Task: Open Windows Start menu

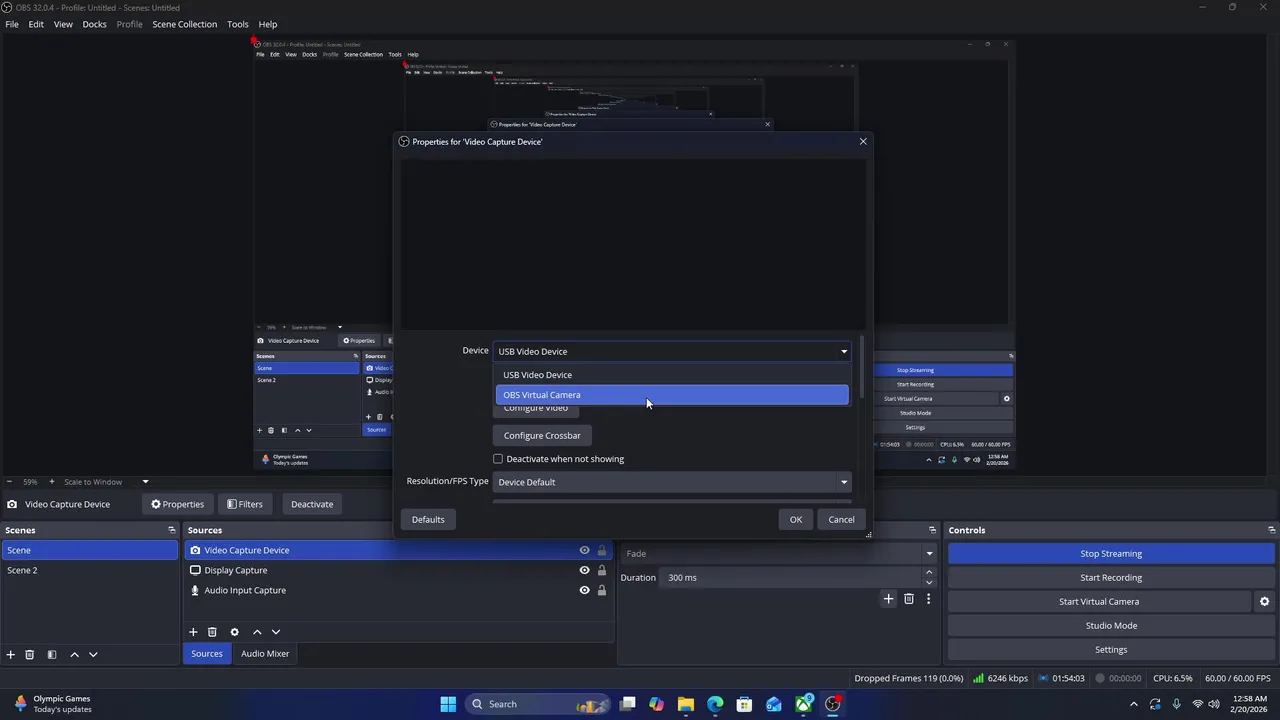Action: pyautogui.click(x=448, y=704)
